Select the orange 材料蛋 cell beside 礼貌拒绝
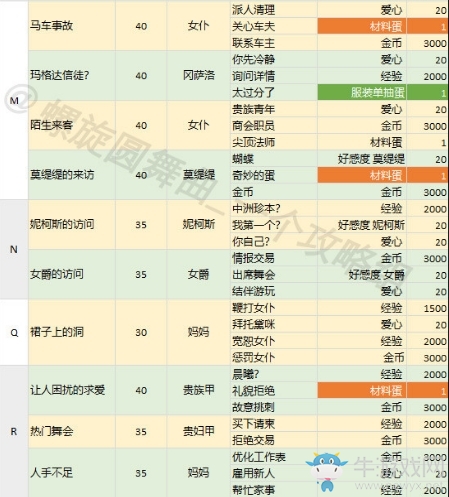The width and height of the screenshot is (449, 497). click(362, 390)
